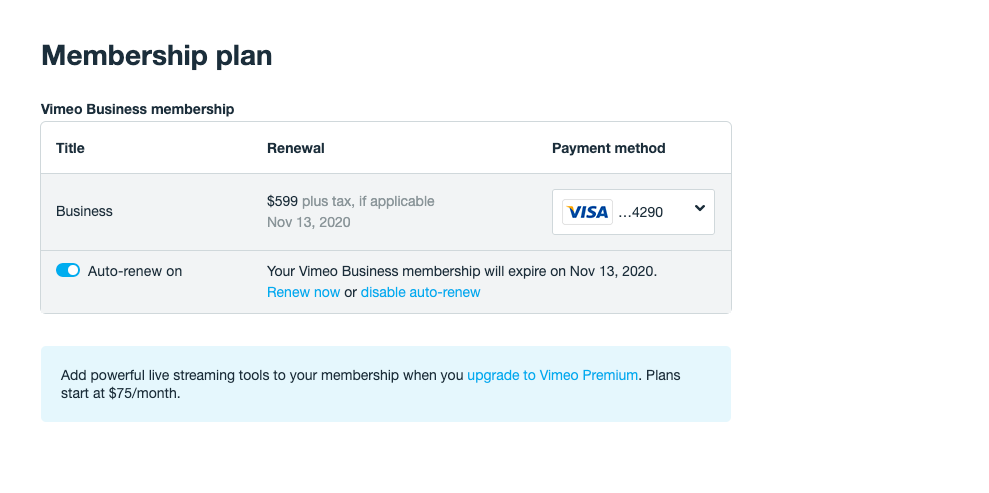The height and width of the screenshot is (493, 989).
Task: Expand the payment method dropdown arrow
Action: [699, 209]
